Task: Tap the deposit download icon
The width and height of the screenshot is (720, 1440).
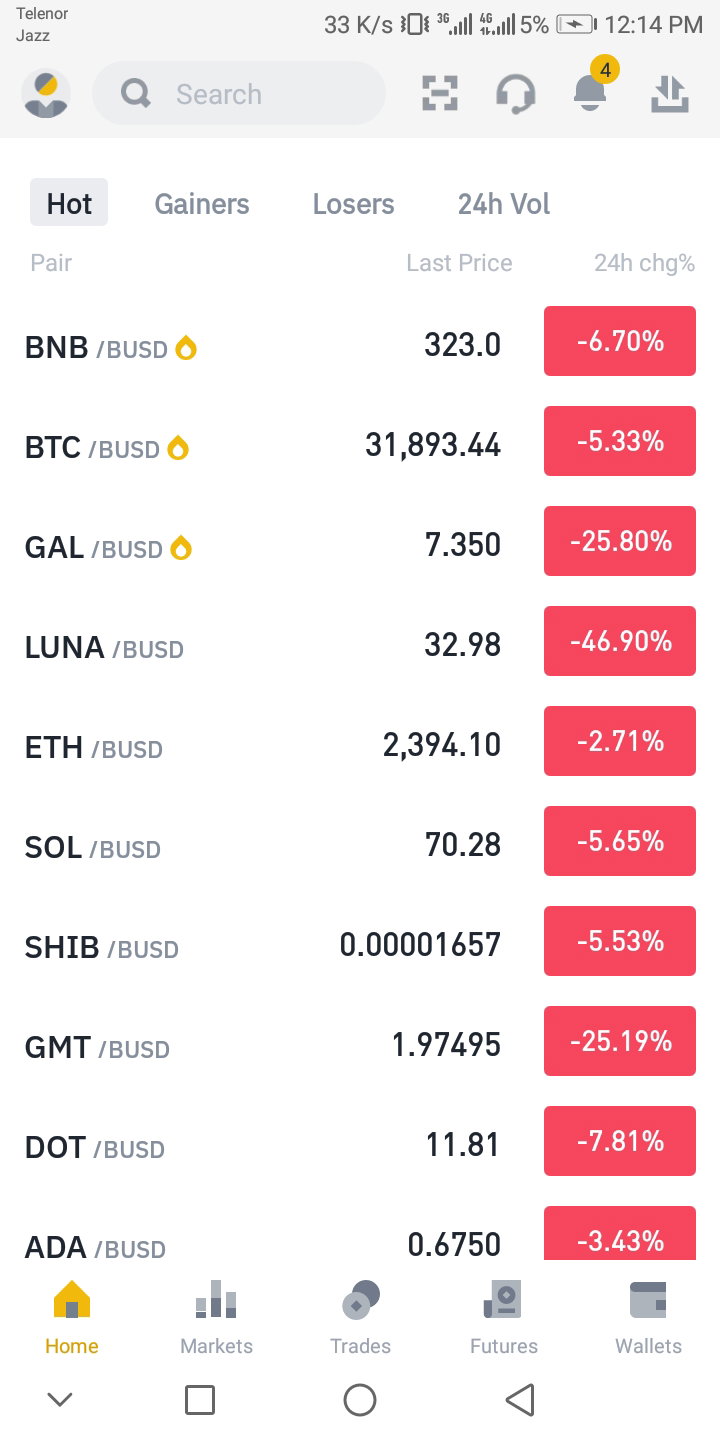Action: 670,94
